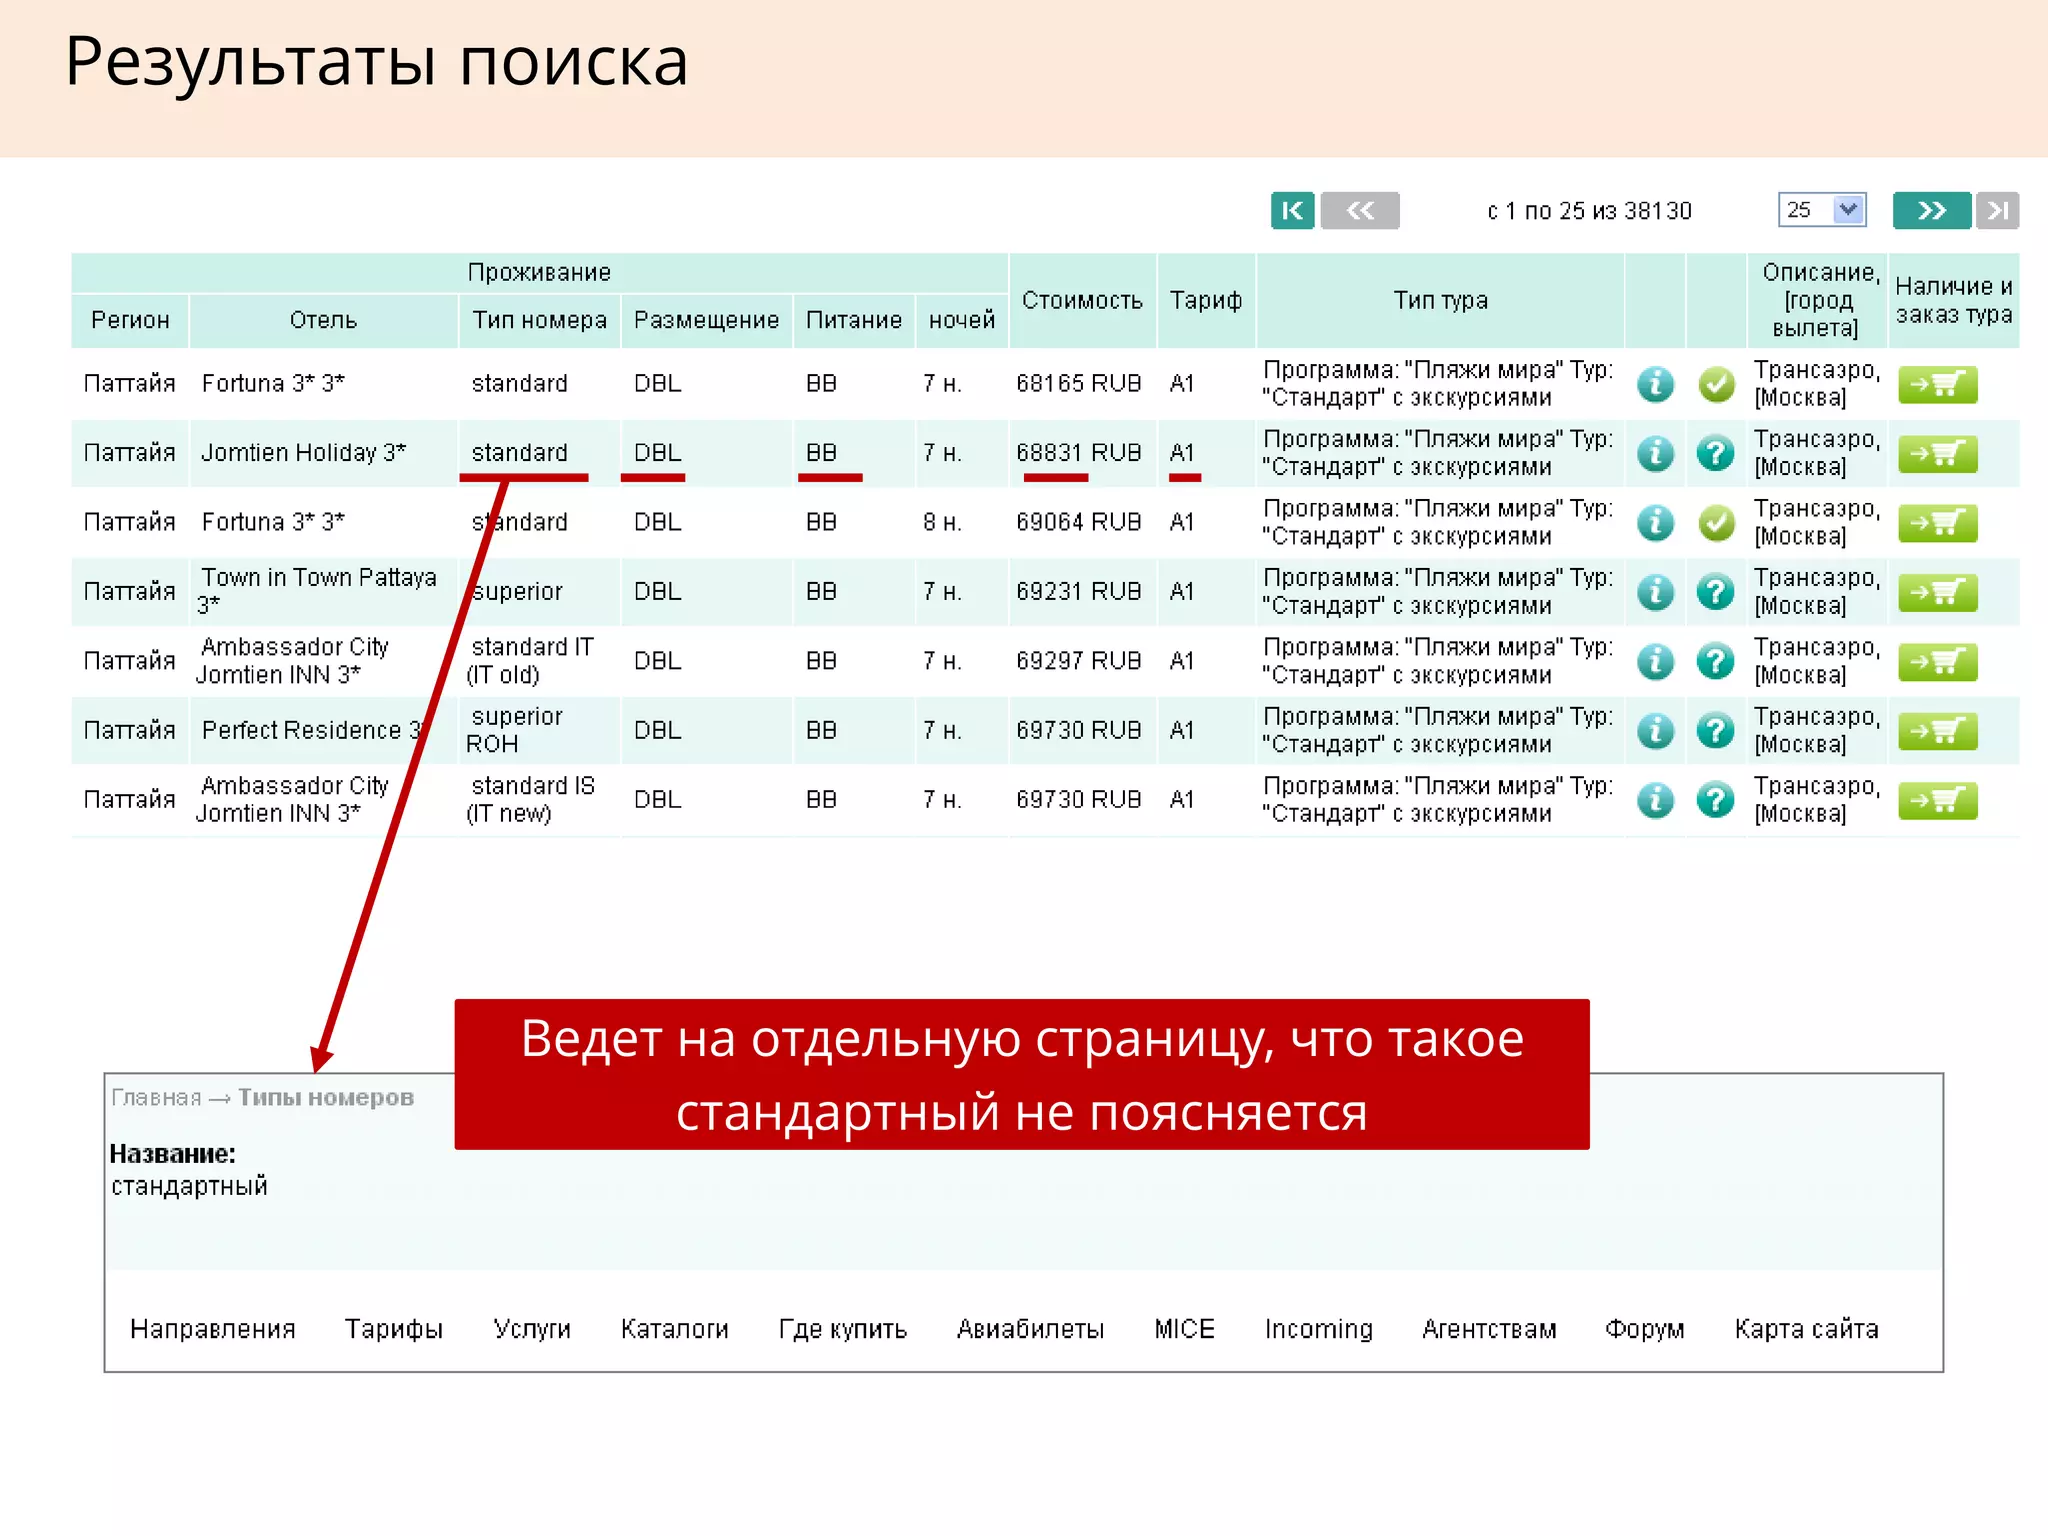Image resolution: width=2048 pixels, height=1536 pixels.
Task: Click question mark icon in Perfect Residence row
Action: point(1716,730)
